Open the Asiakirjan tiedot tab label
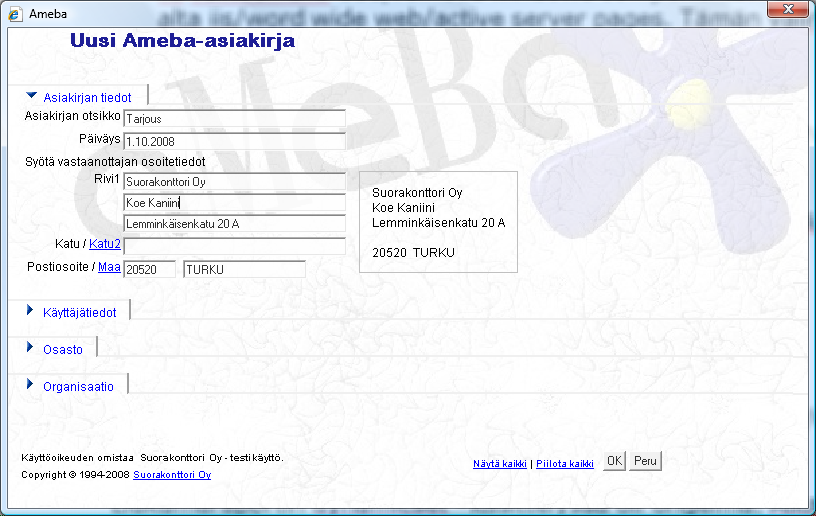This screenshot has height=516, width=816. pos(87,97)
